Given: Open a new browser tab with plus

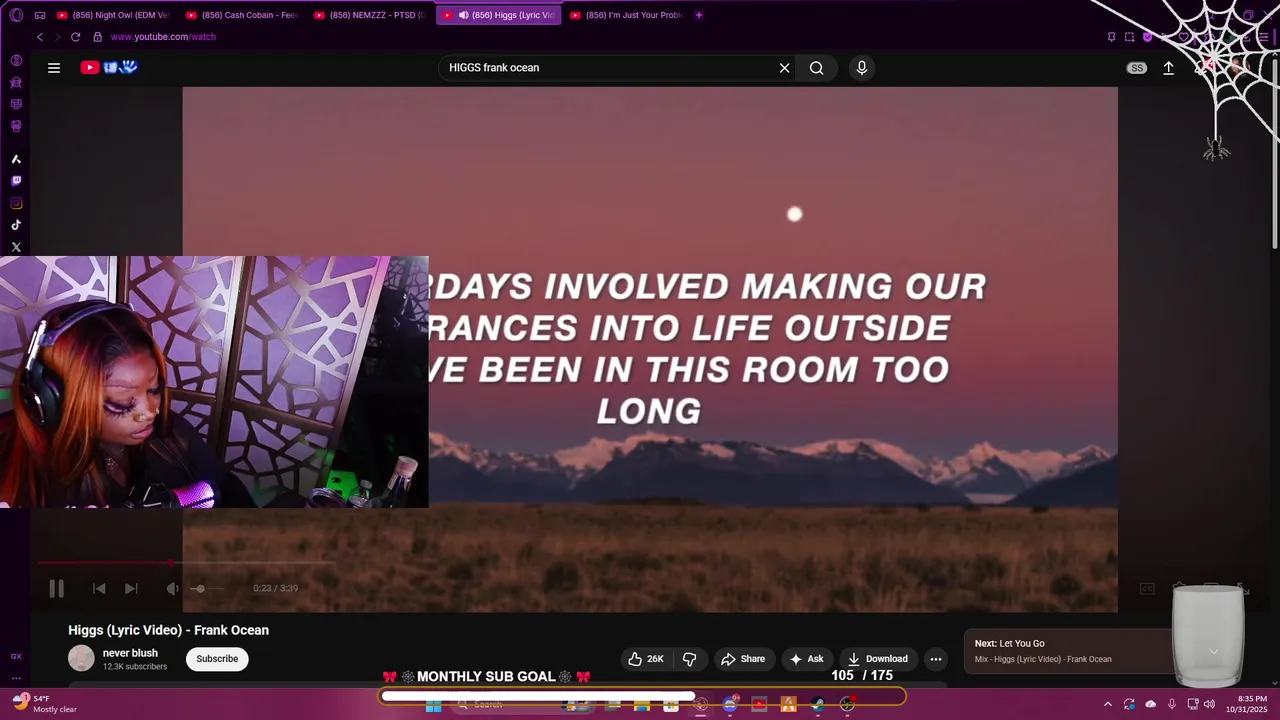Looking at the screenshot, I should [x=699, y=15].
